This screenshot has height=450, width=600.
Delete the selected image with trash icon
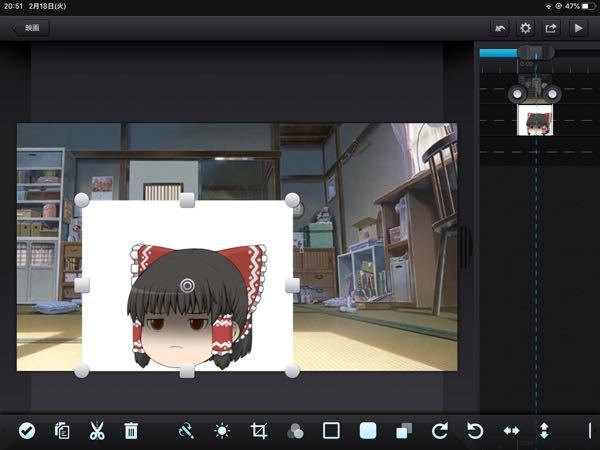(131, 431)
